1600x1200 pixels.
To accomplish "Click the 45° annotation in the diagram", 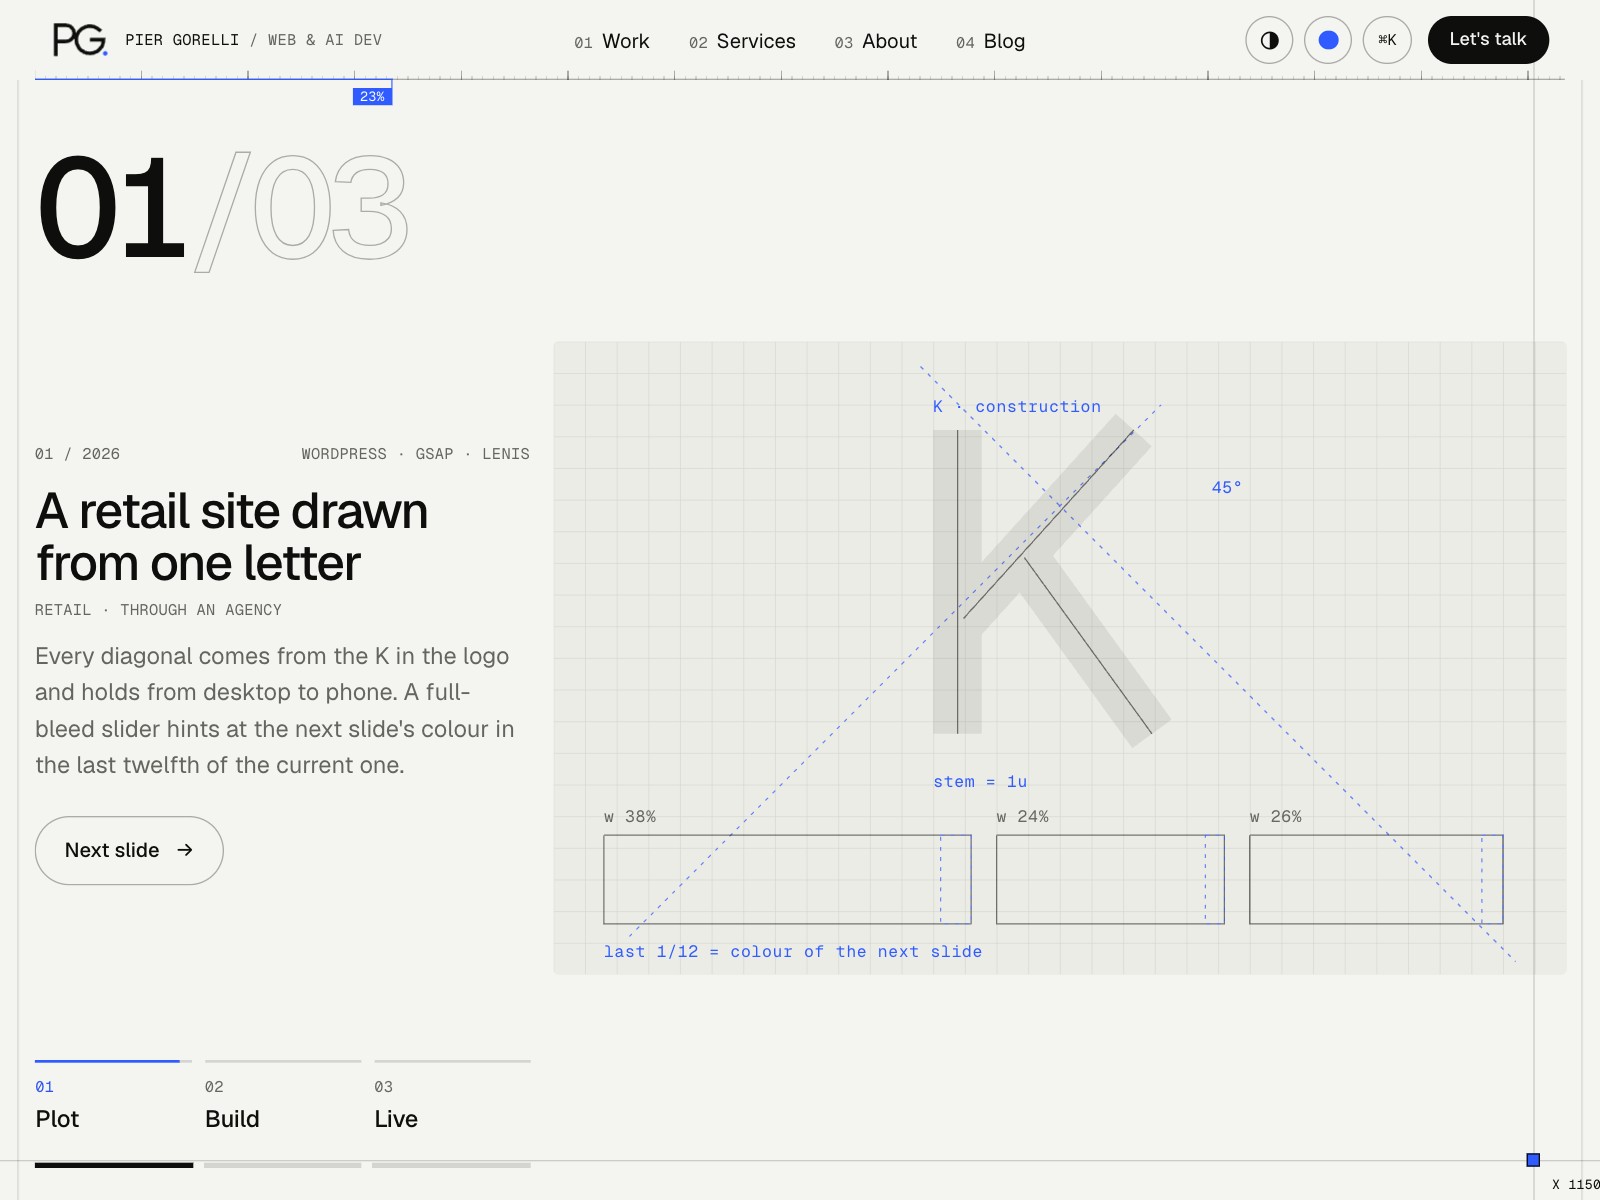I will pos(1226,487).
